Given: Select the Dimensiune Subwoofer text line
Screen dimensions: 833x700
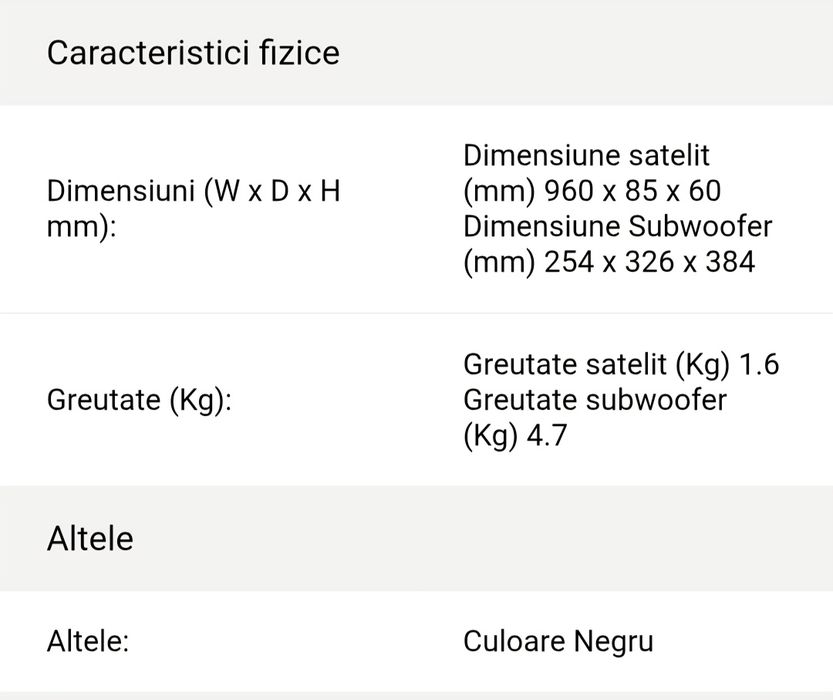Looking at the screenshot, I should pos(617,226).
